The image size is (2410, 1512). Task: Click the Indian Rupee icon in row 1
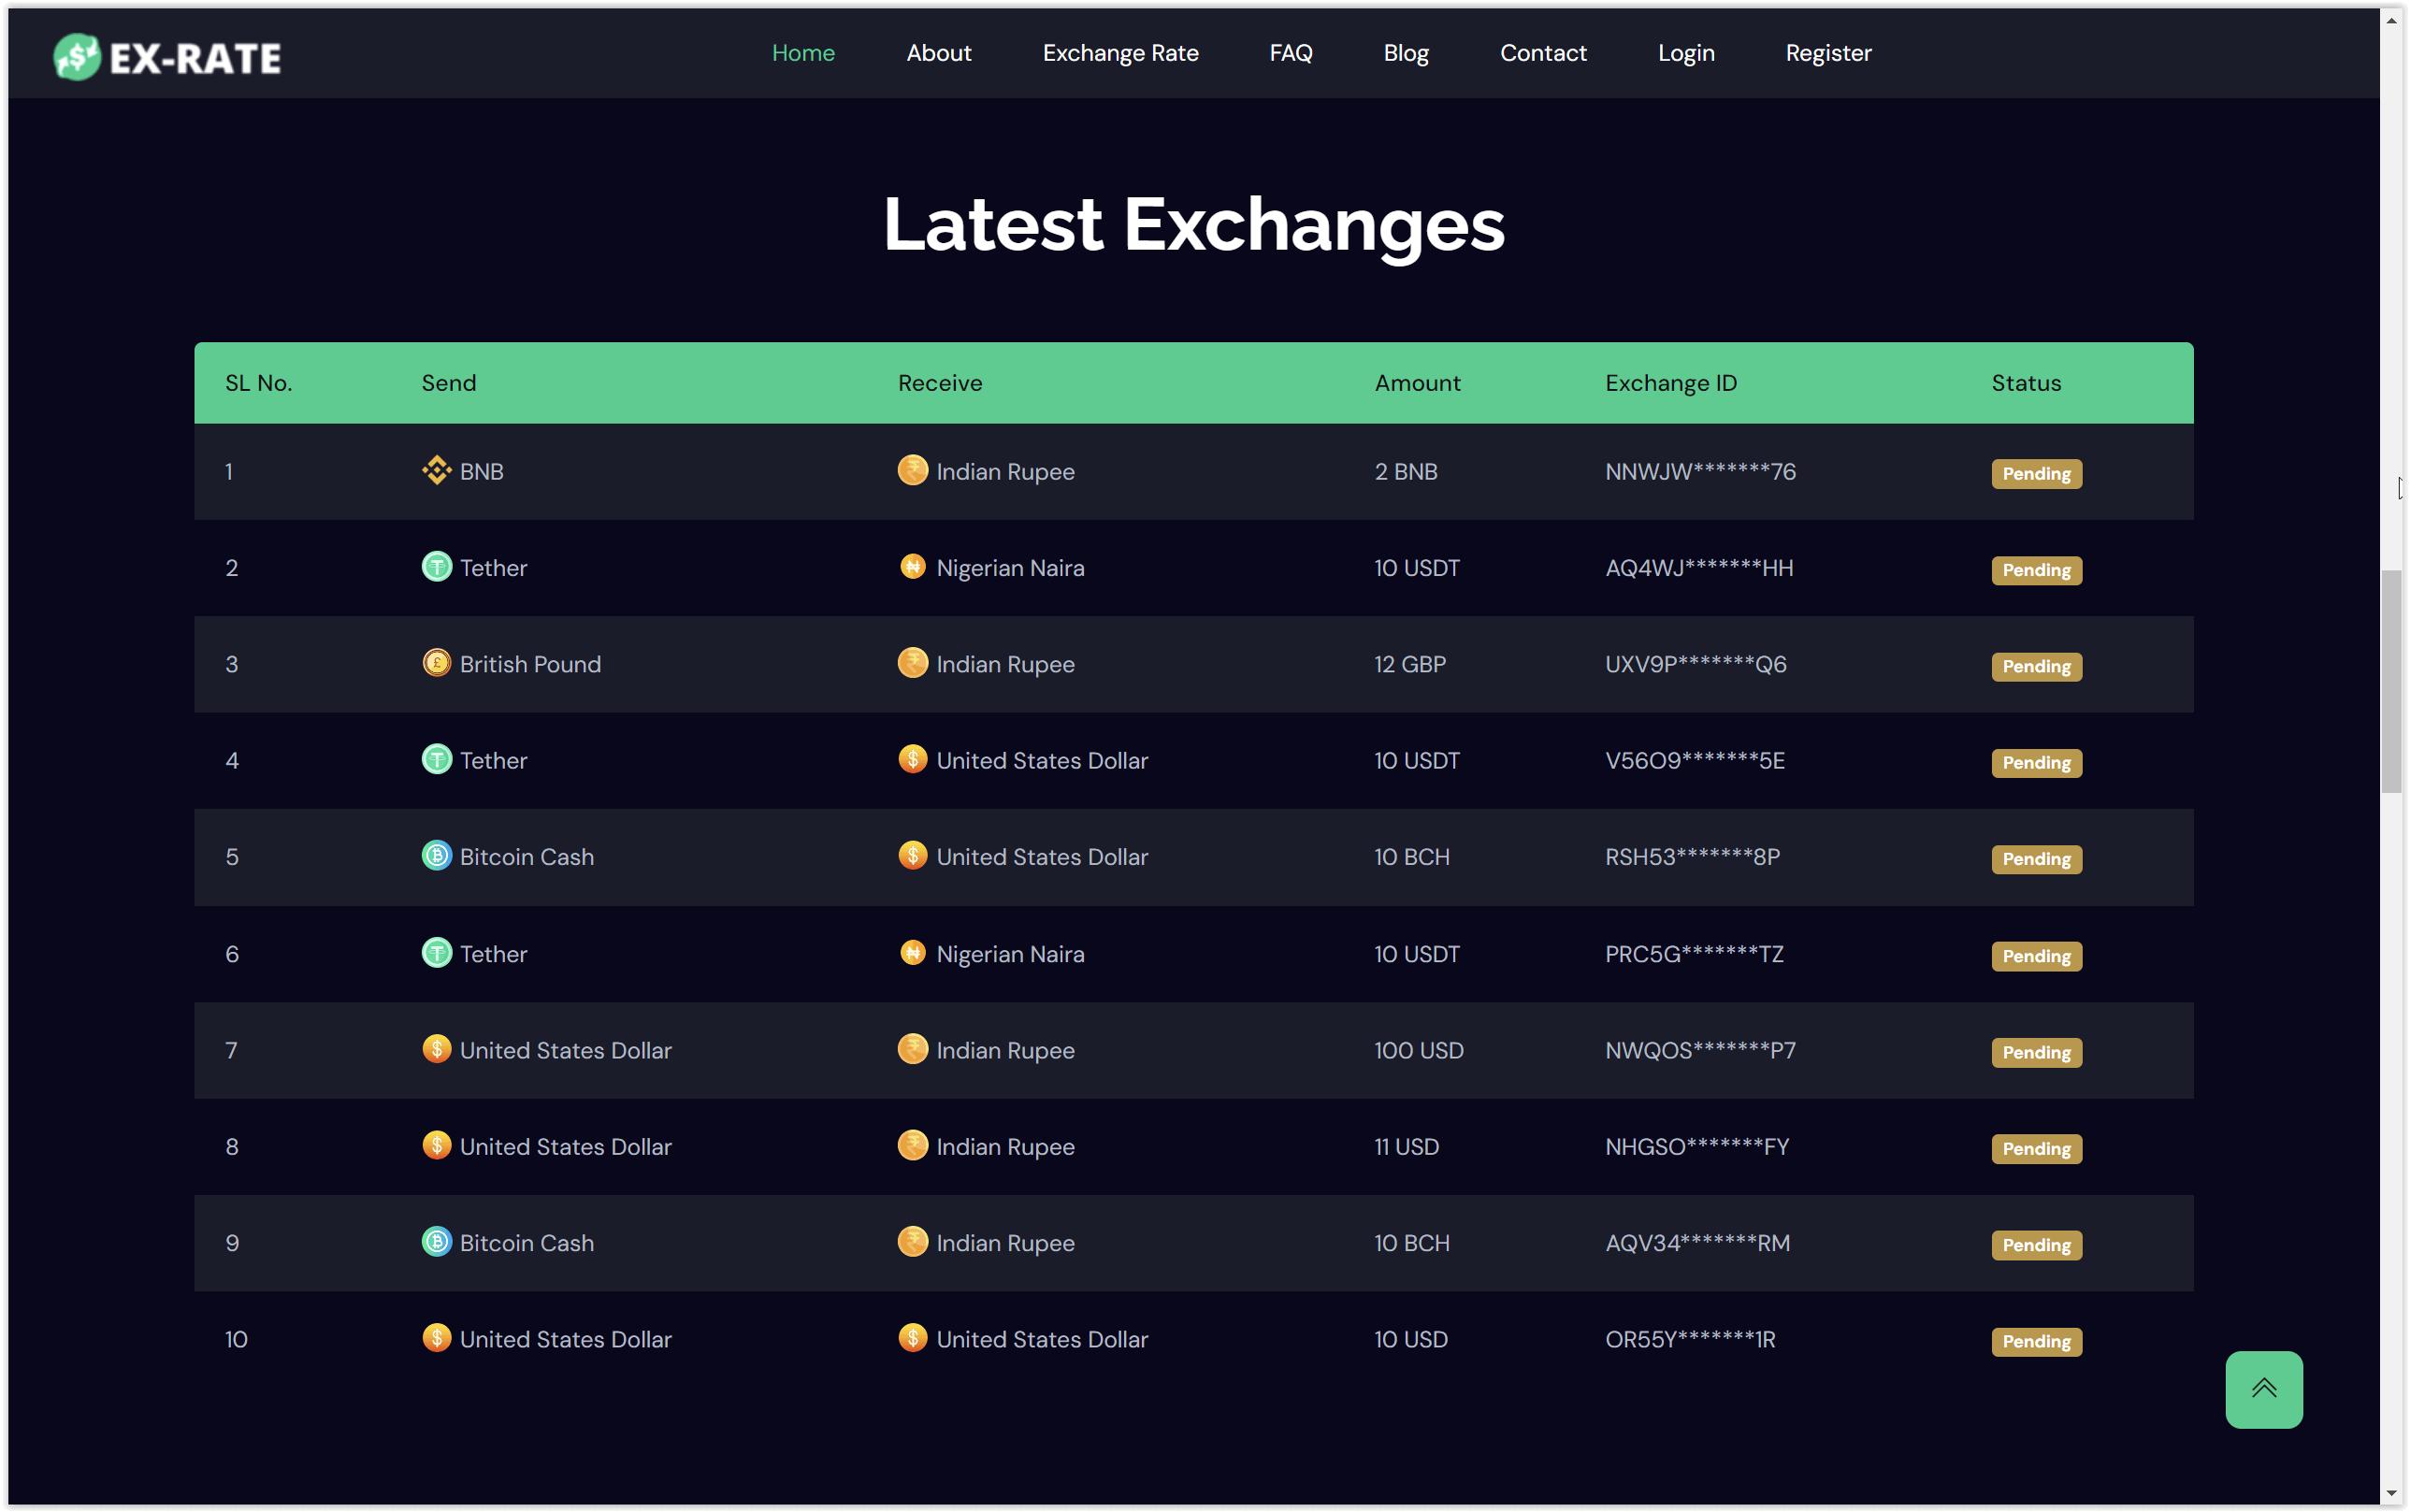(912, 470)
